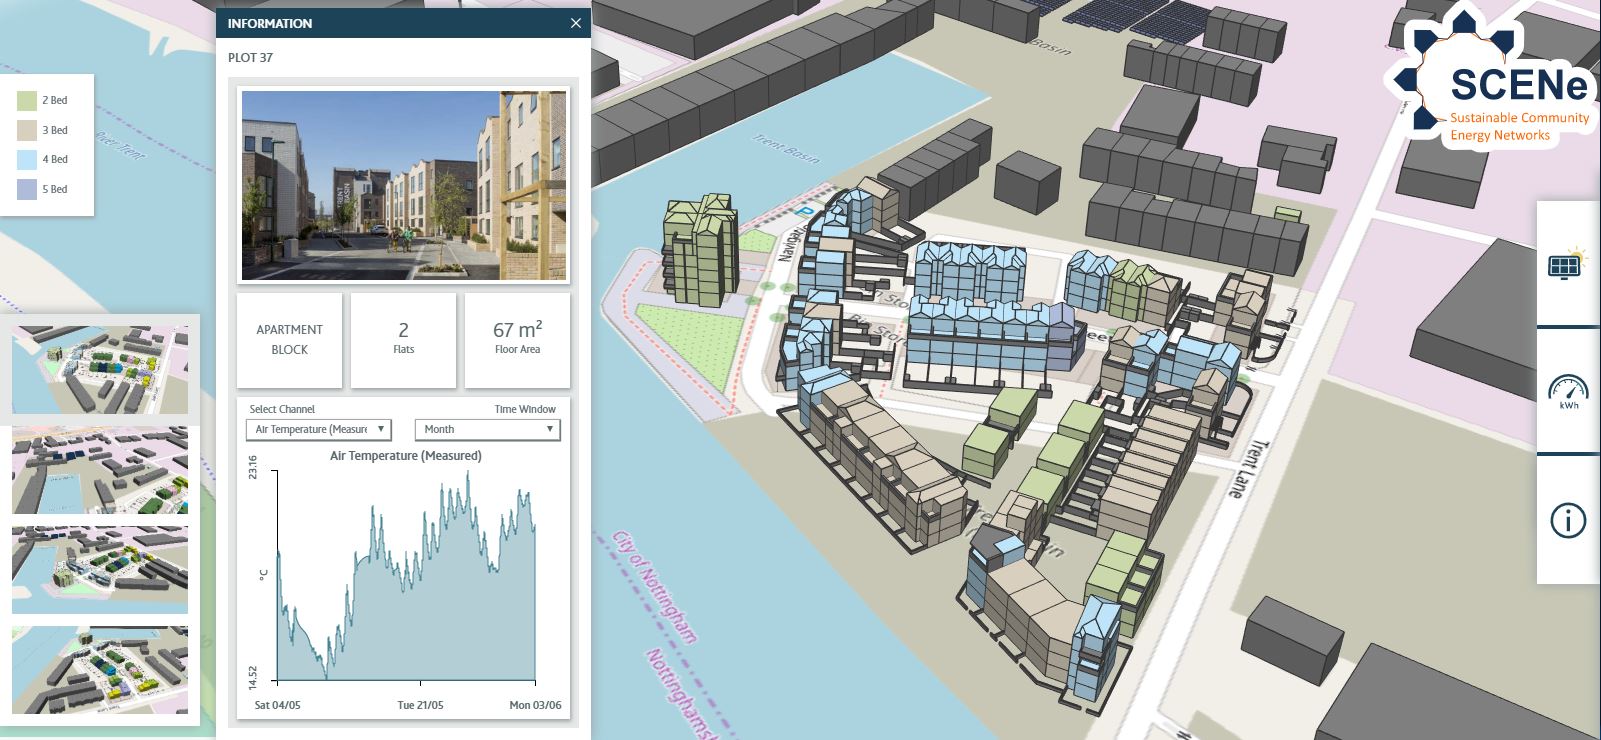Open the Select Channel dropdown

318,429
